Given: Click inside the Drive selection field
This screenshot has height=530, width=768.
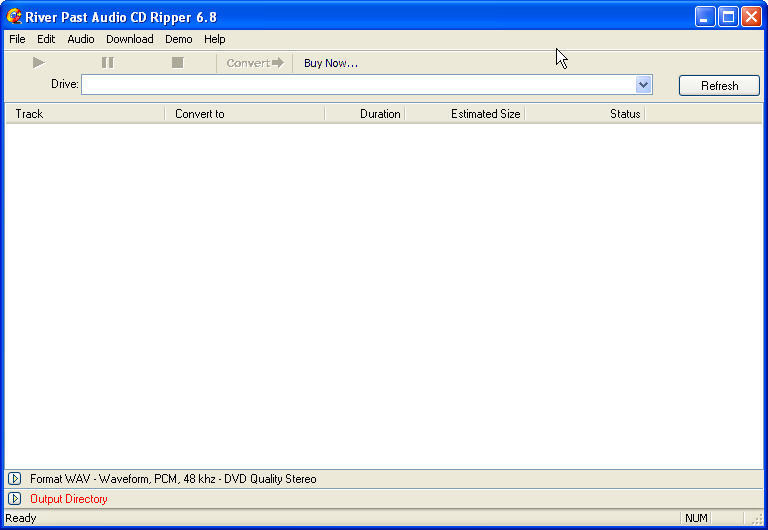Looking at the screenshot, I should point(359,85).
